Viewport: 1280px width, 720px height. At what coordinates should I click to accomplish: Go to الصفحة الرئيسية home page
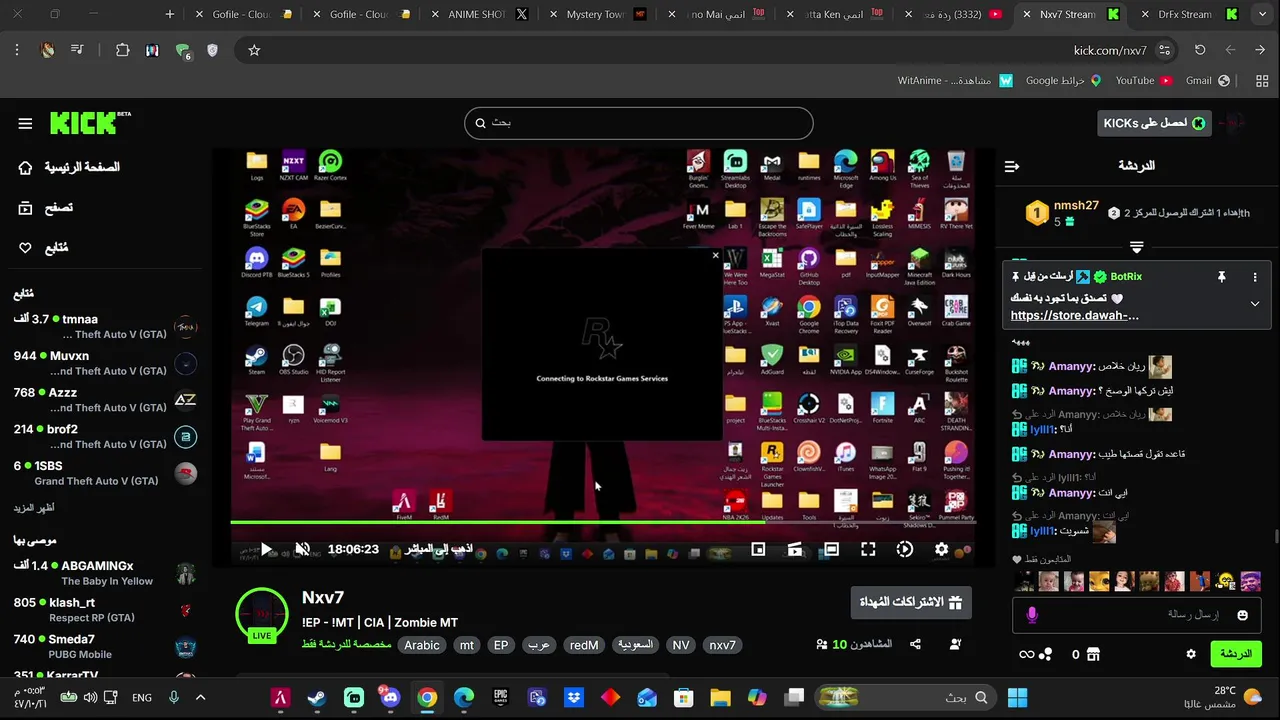69,167
